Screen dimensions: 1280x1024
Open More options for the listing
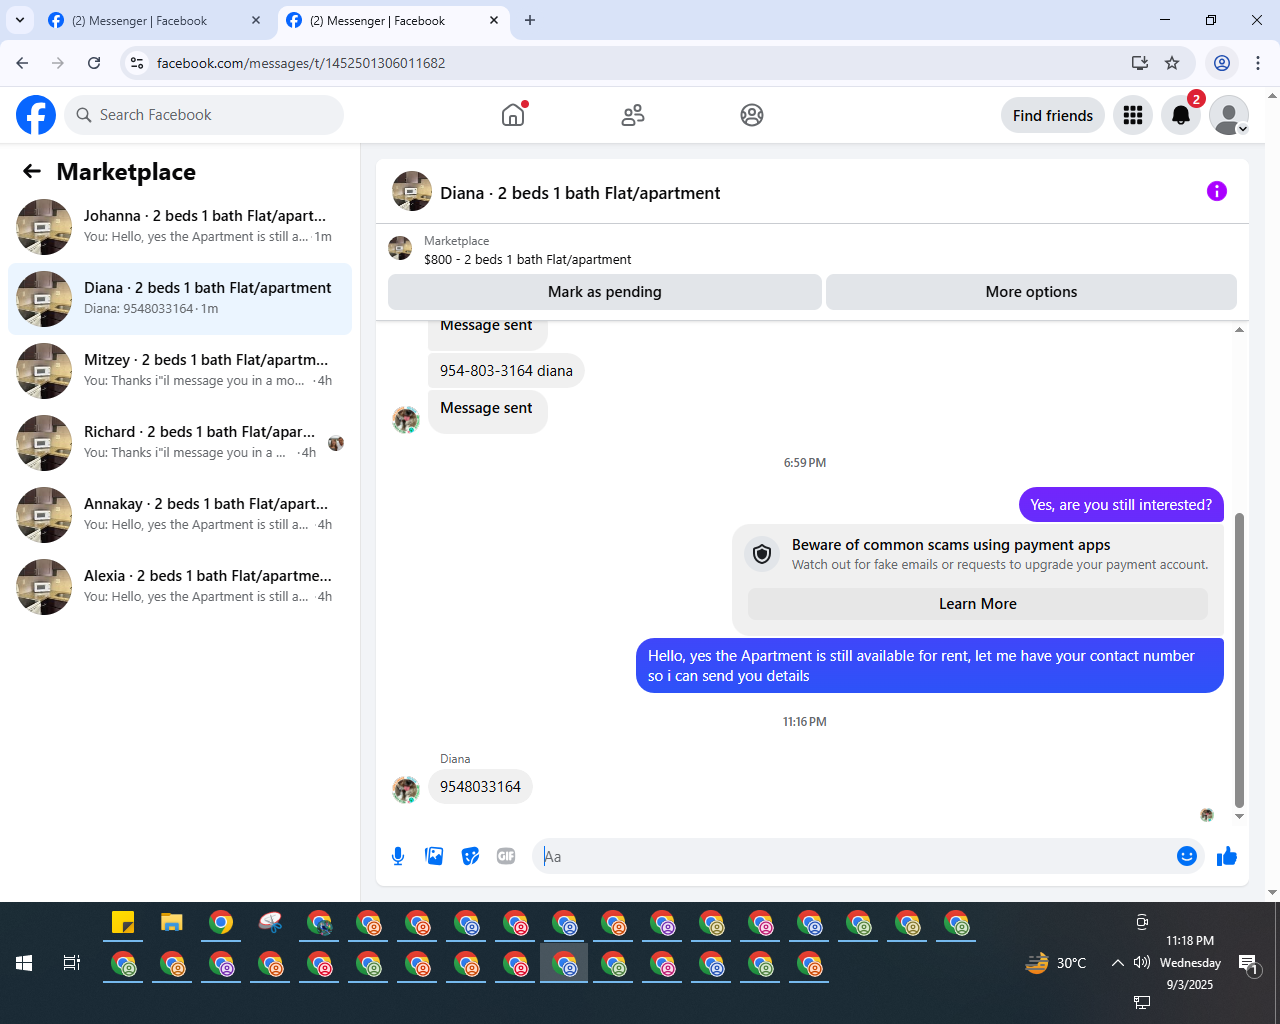click(1031, 292)
